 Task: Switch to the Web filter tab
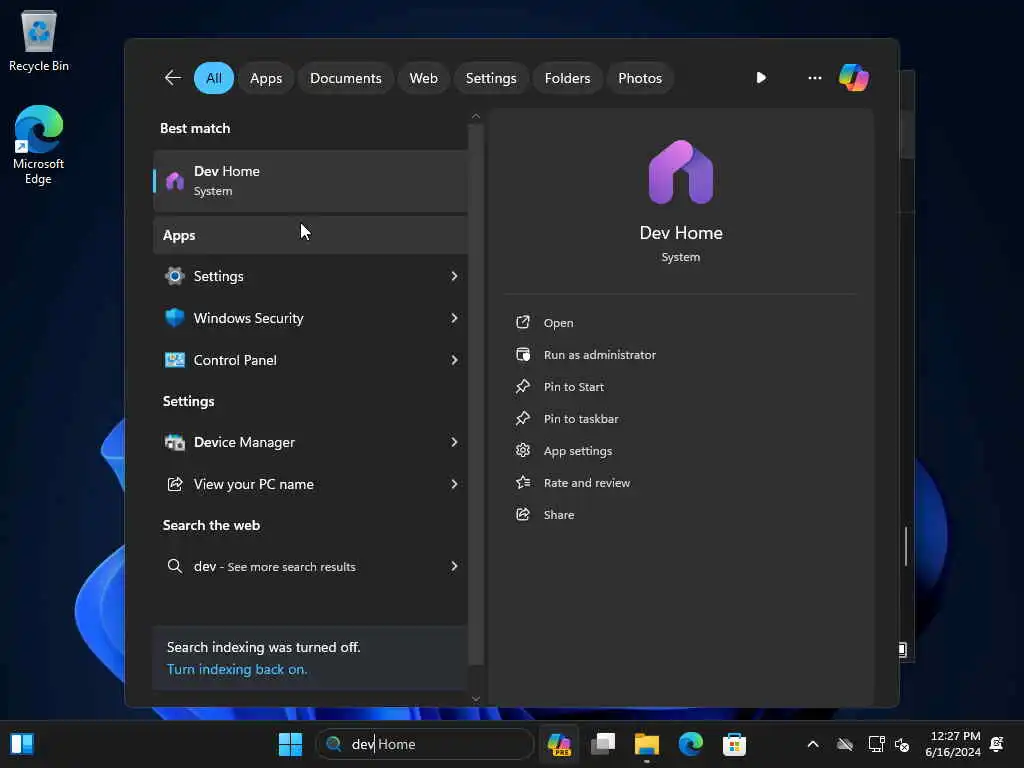tap(423, 78)
